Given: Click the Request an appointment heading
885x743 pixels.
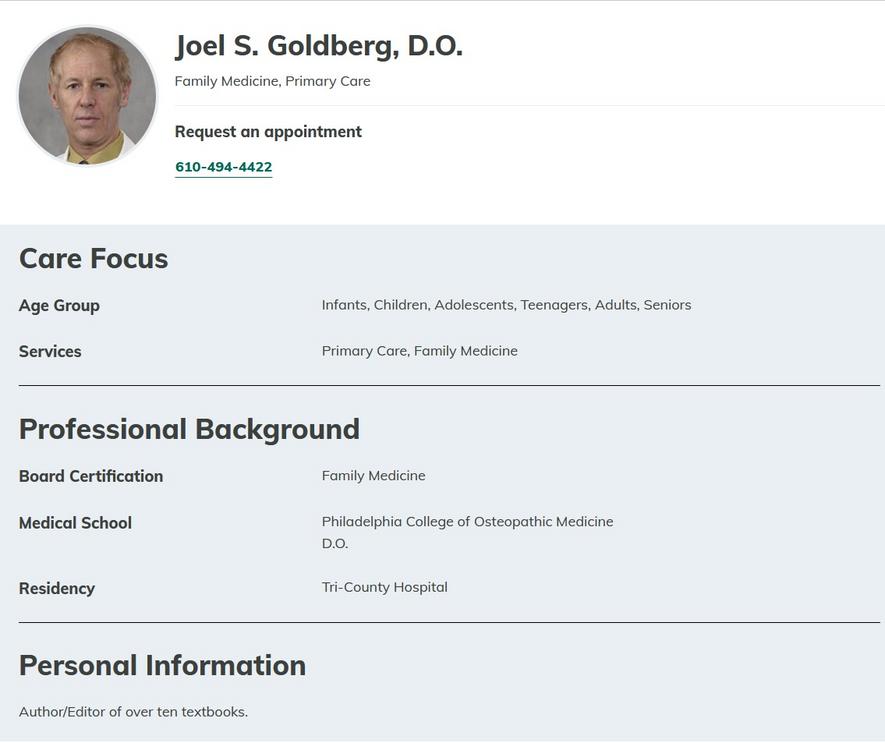Looking at the screenshot, I should pyautogui.click(x=268, y=131).
